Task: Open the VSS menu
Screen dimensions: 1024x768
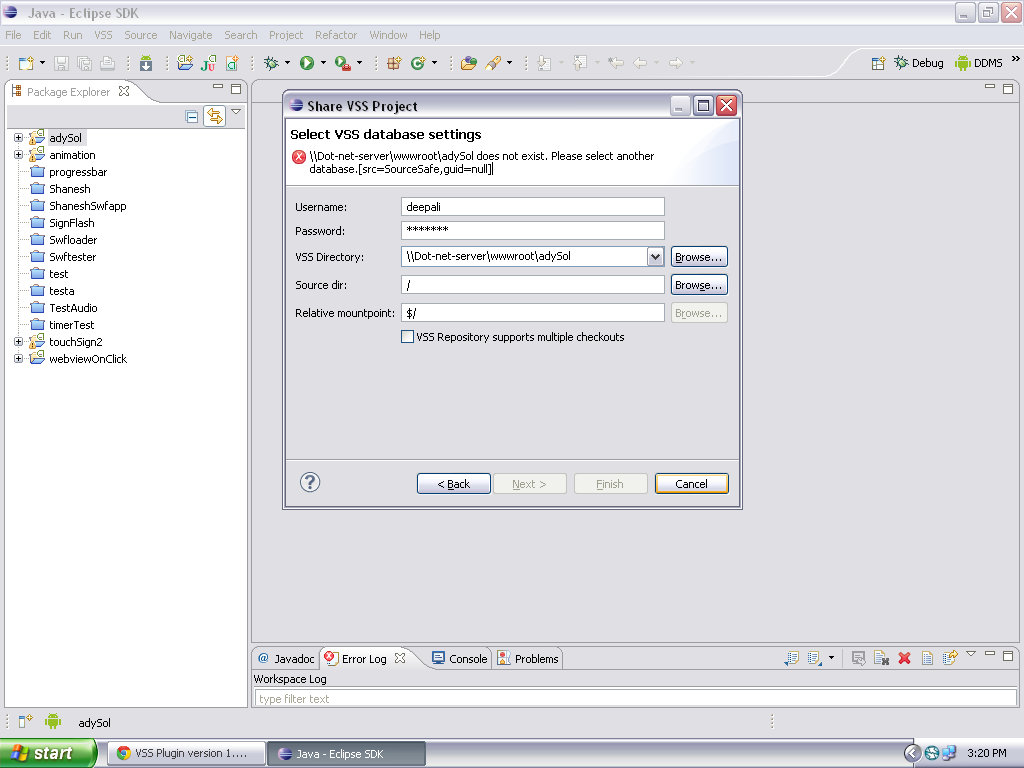Action: (103, 35)
